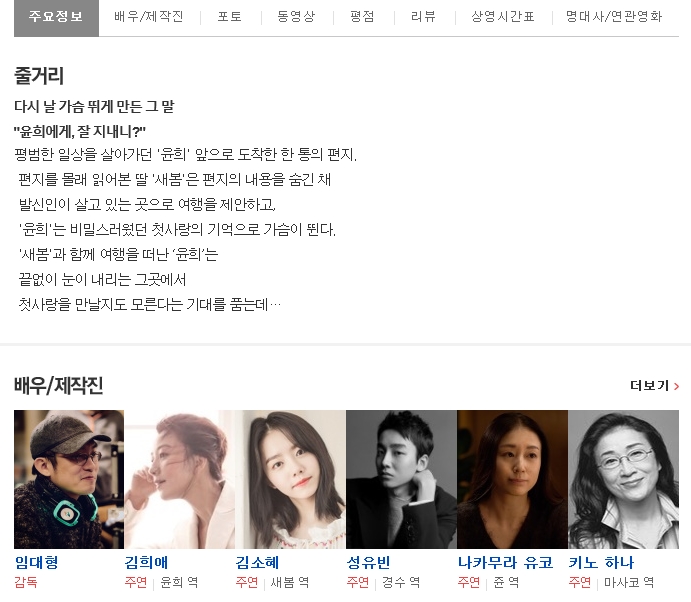The image size is (691, 602).
Task: Switch to the 포토 tab
Action: 230,17
